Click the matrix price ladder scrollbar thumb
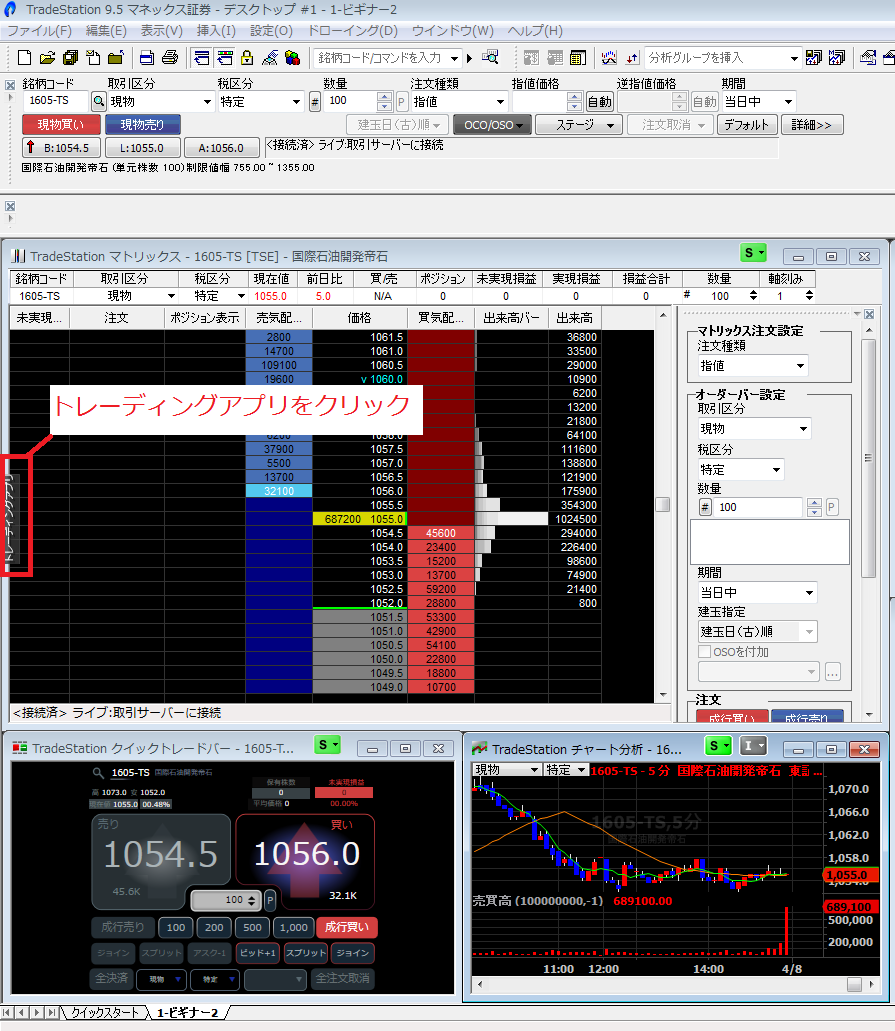This screenshot has height=1031, width=895. pyautogui.click(x=663, y=504)
